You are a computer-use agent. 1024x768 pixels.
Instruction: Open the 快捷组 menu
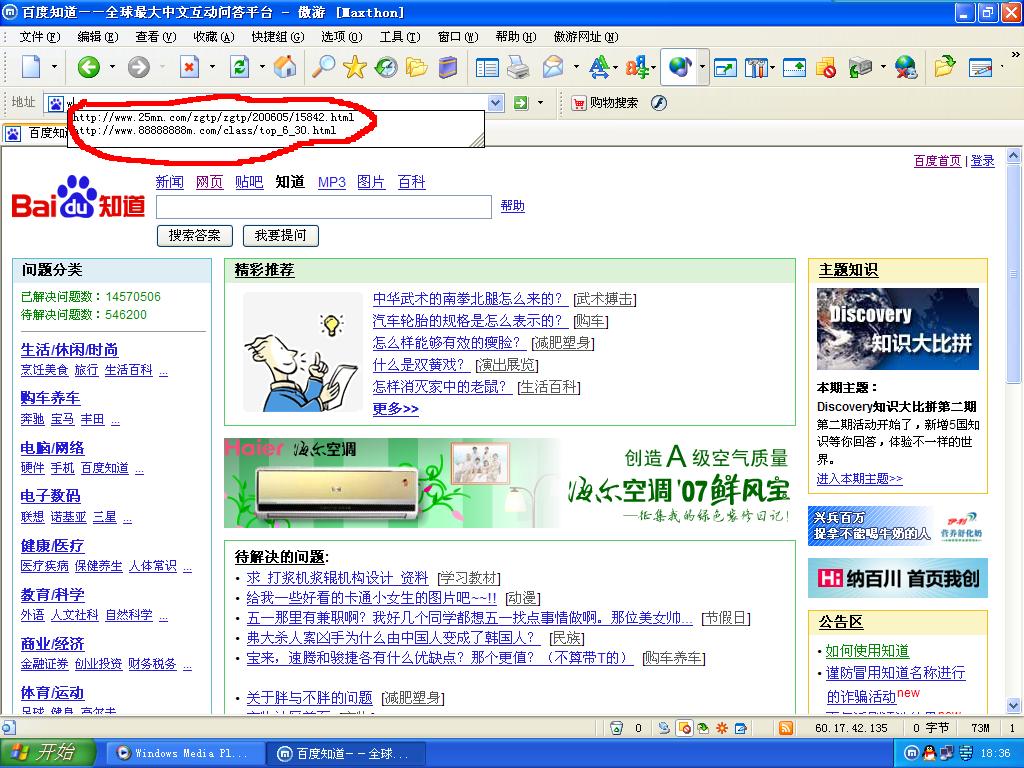tap(278, 37)
